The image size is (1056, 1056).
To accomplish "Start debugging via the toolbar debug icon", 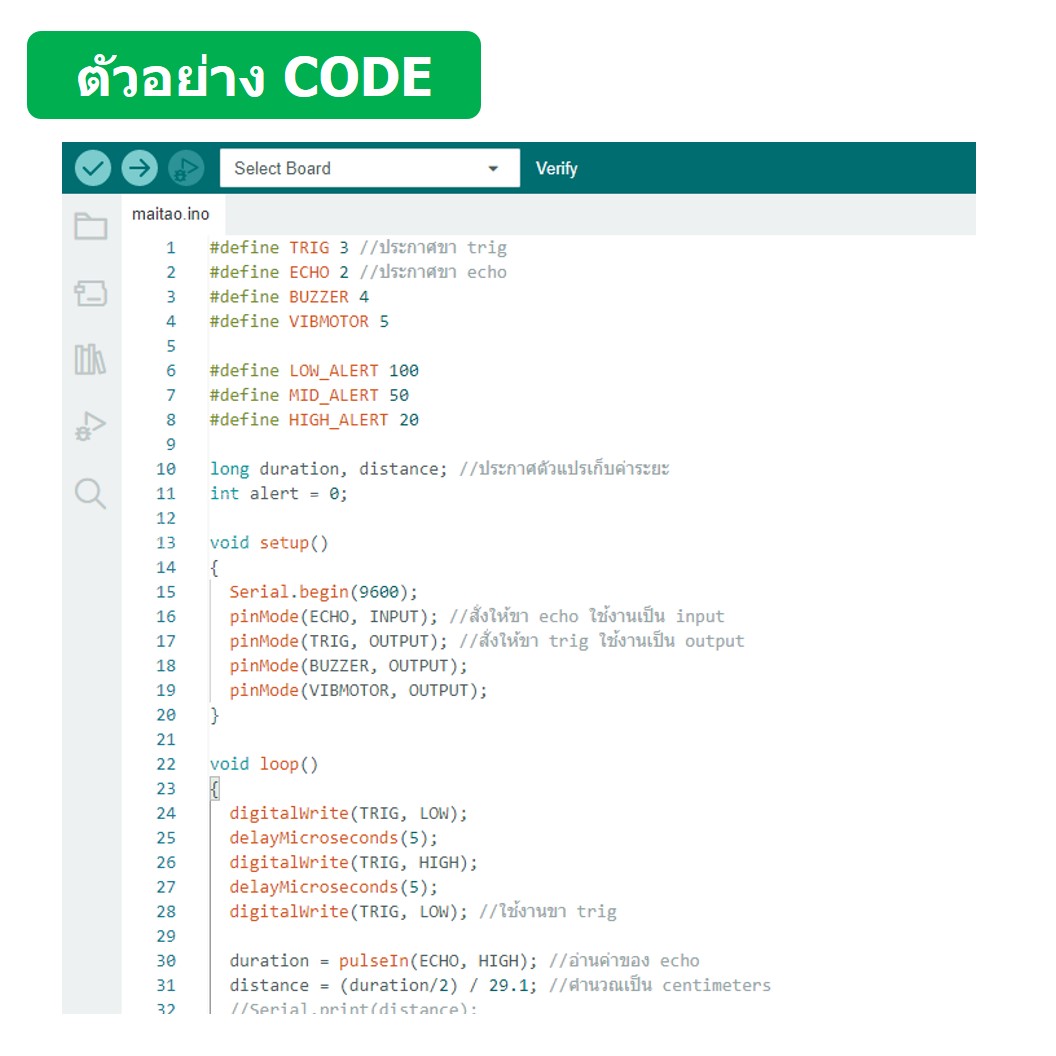I will tap(185, 167).
